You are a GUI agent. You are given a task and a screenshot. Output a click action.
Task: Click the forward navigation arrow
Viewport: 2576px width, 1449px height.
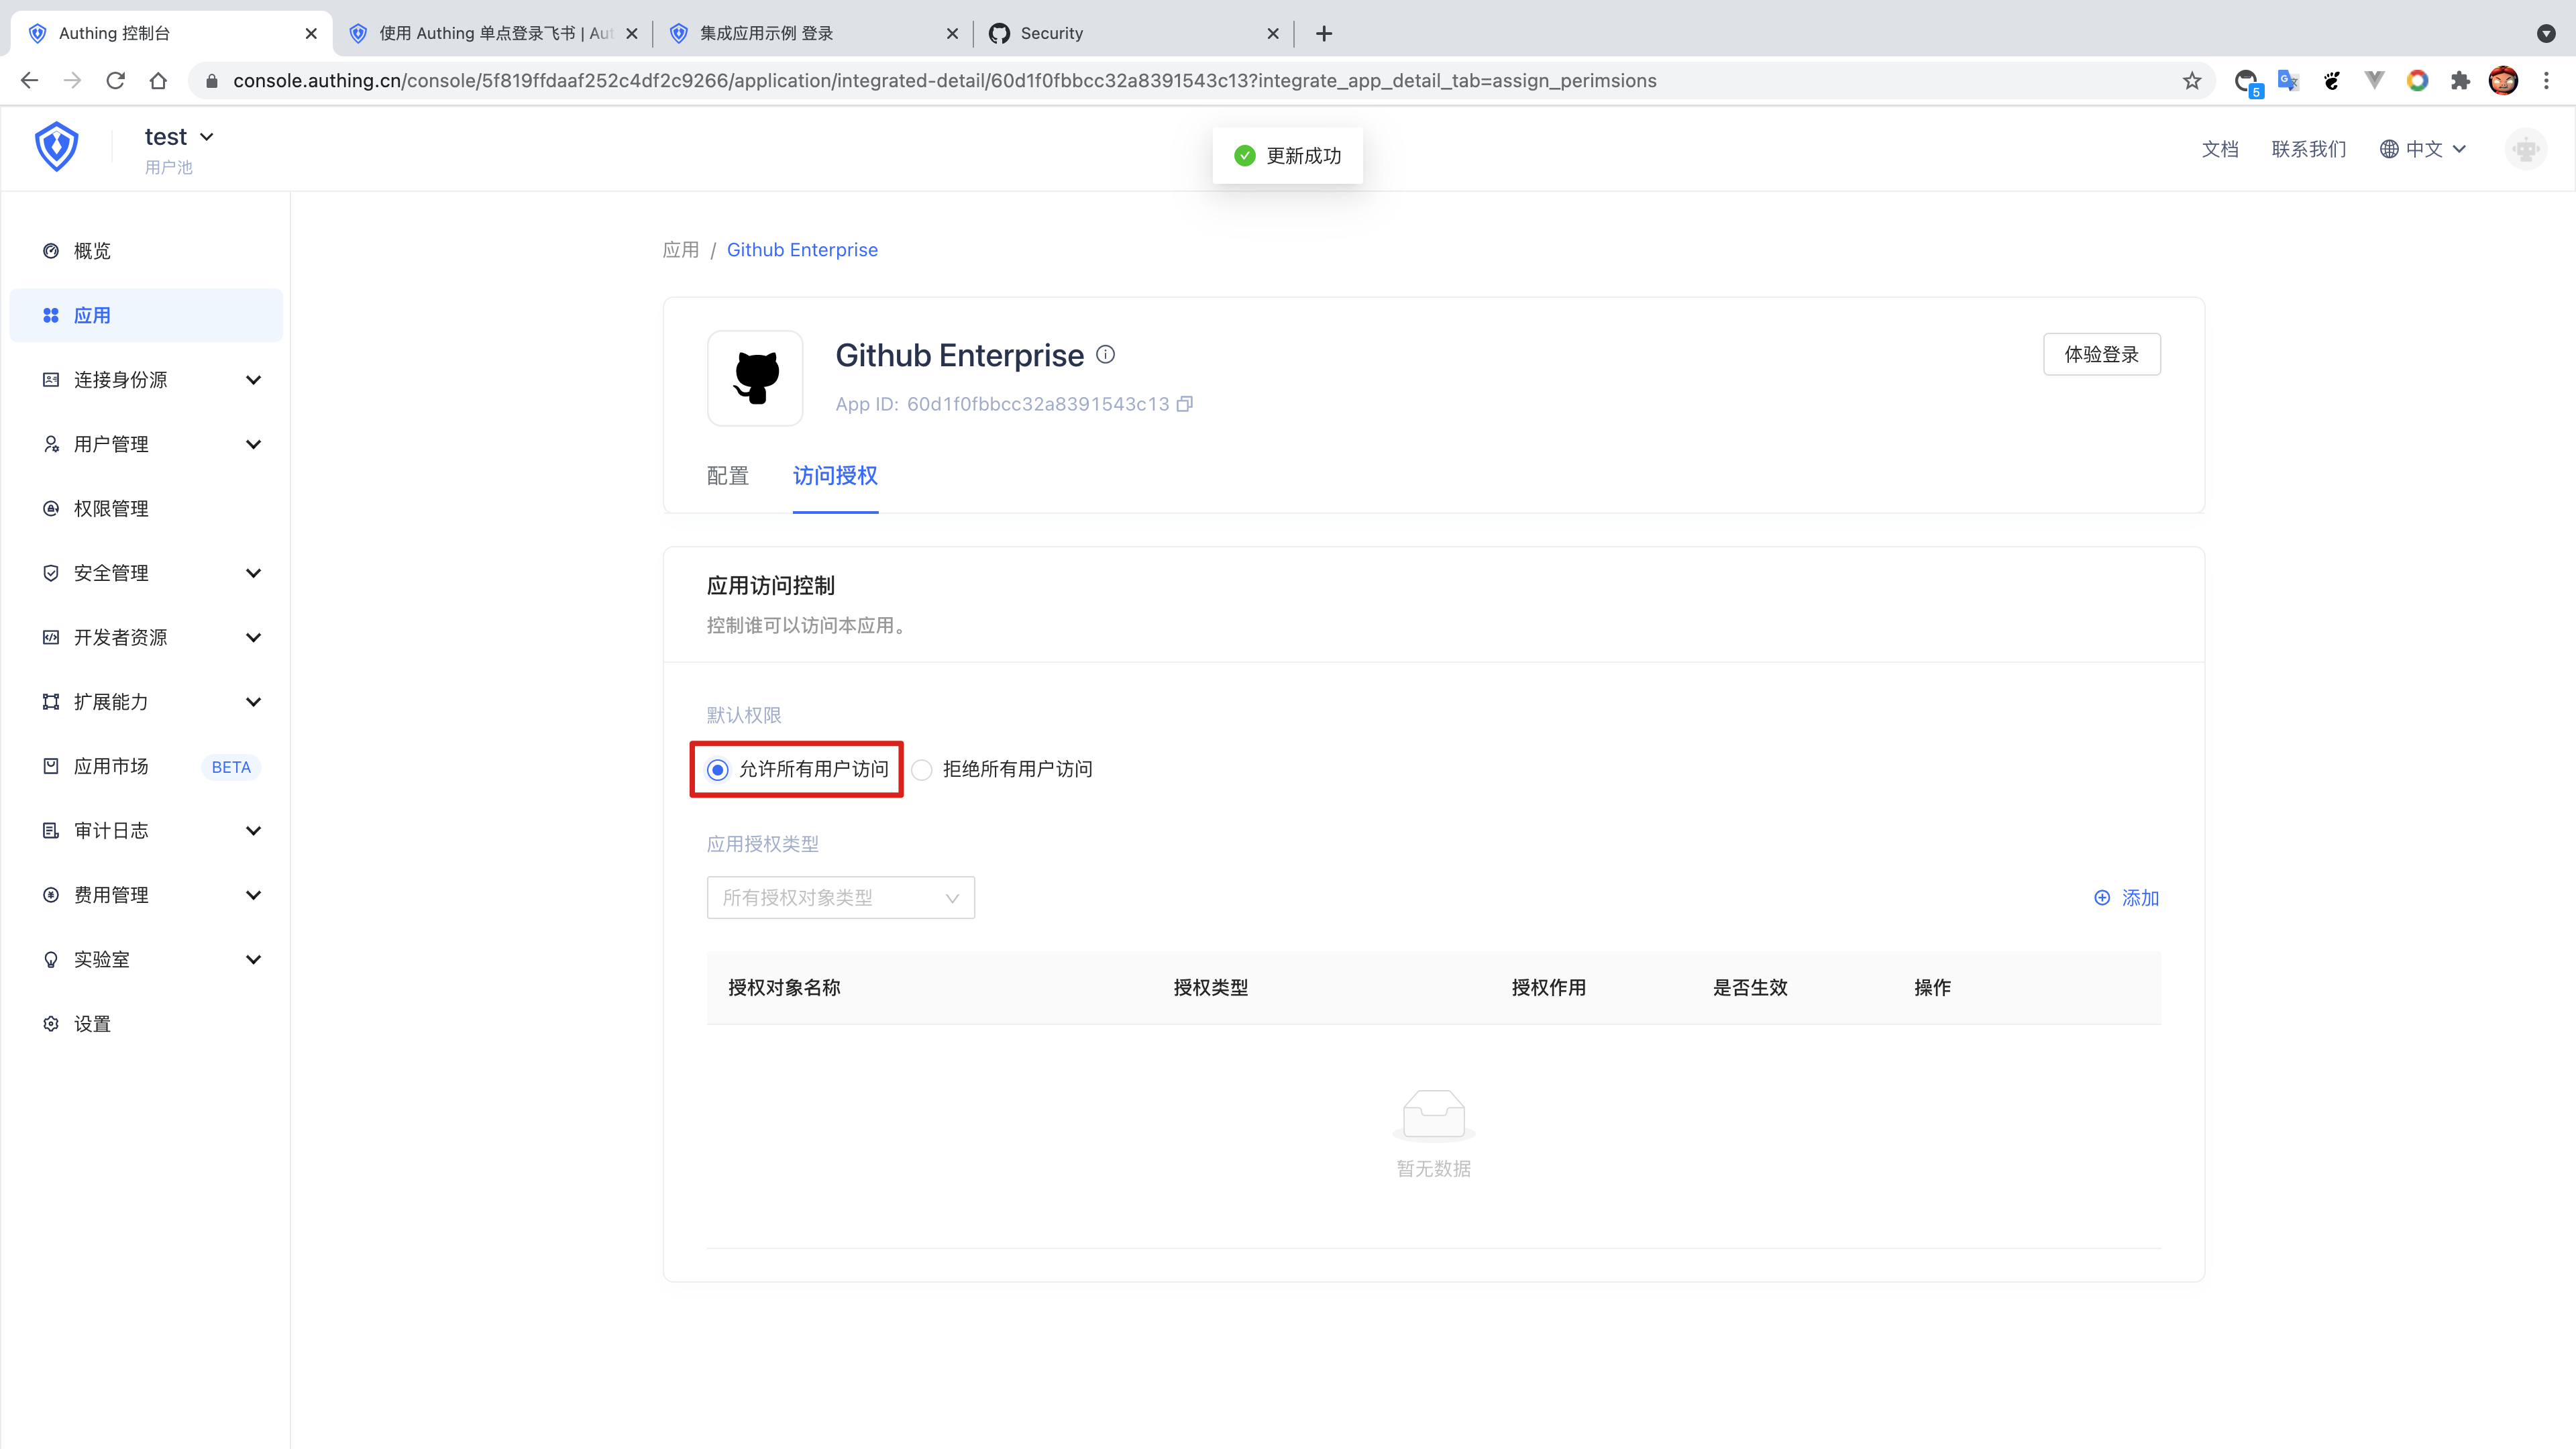[x=72, y=81]
